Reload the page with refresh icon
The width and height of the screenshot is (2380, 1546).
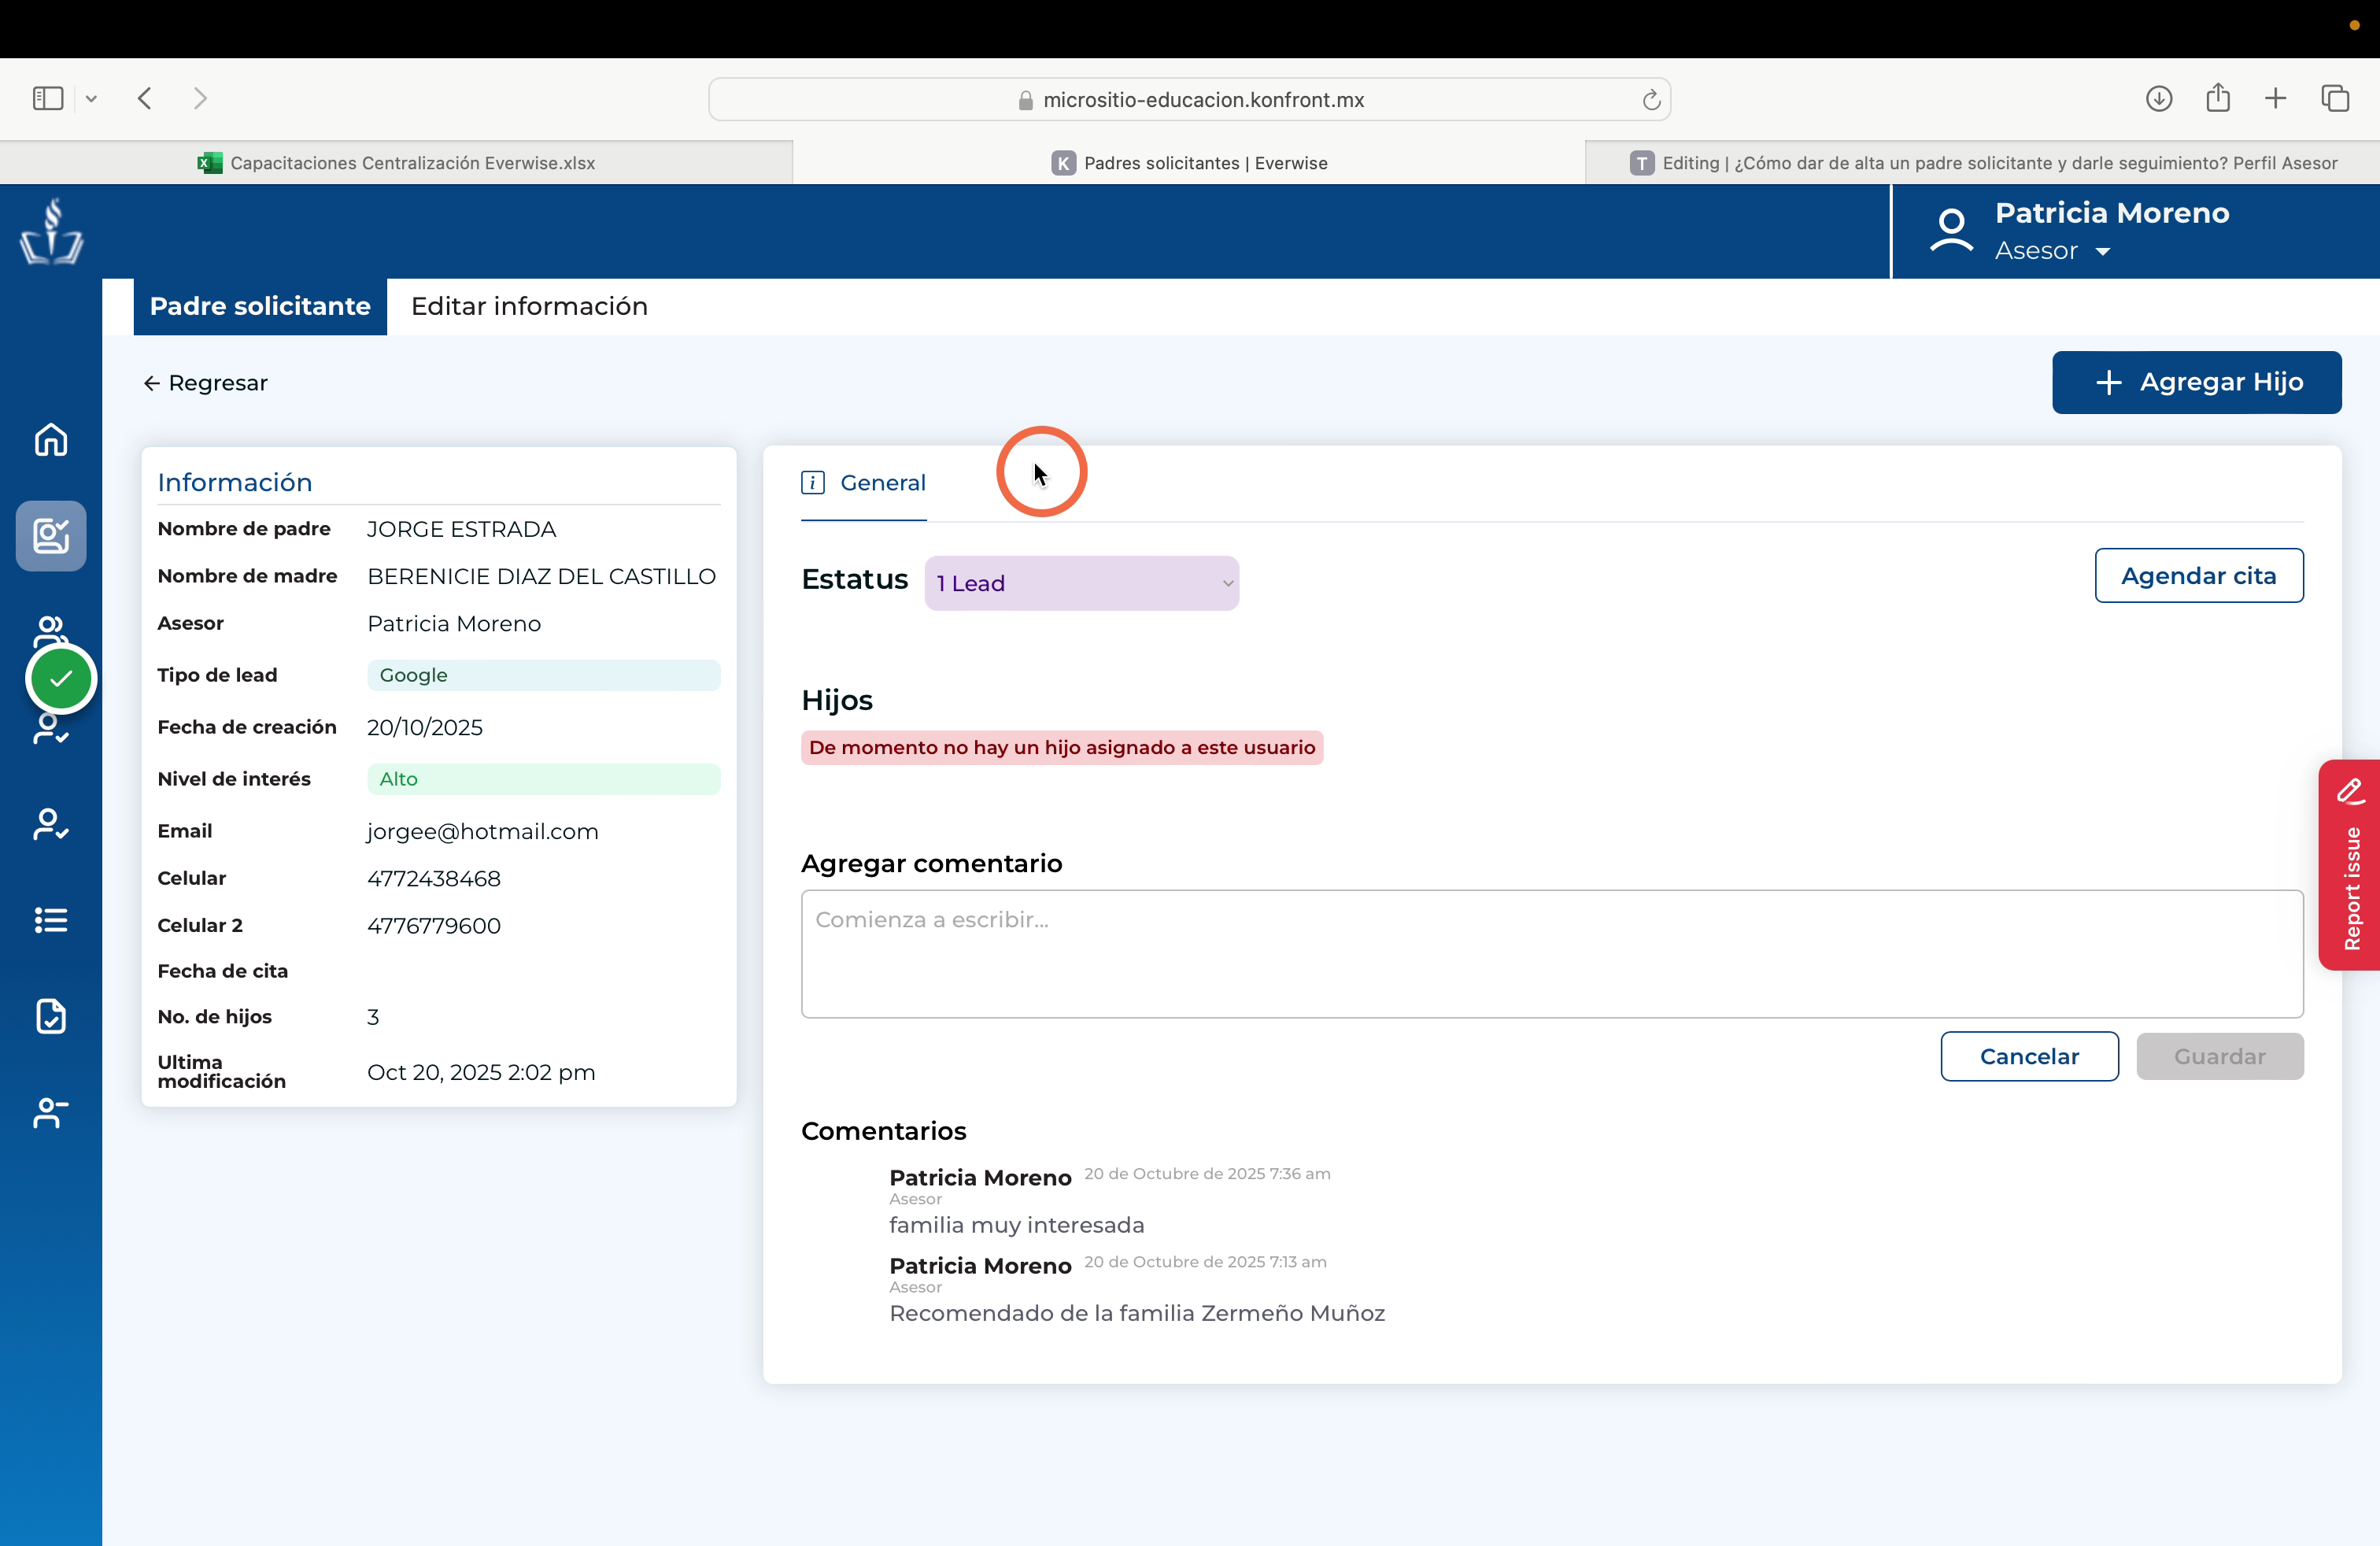click(x=1651, y=99)
